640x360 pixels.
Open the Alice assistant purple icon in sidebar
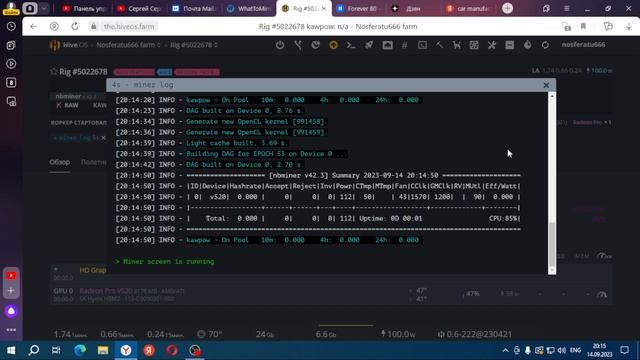click(x=11, y=311)
